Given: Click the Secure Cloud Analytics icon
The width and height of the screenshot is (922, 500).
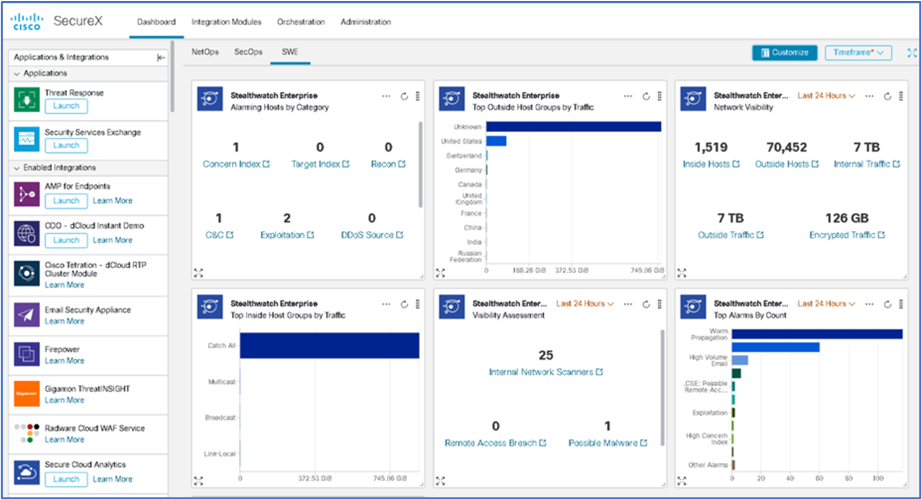Looking at the screenshot, I should pyautogui.click(x=26, y=472).
